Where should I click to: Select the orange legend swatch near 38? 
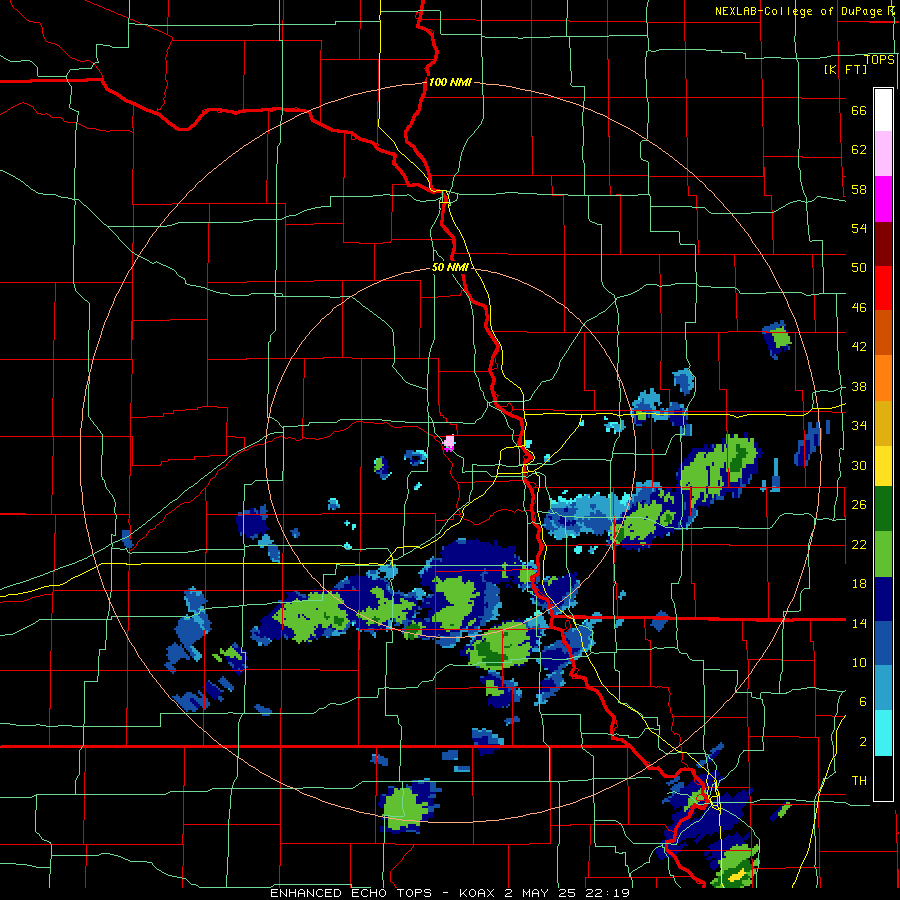pos(883,378)
